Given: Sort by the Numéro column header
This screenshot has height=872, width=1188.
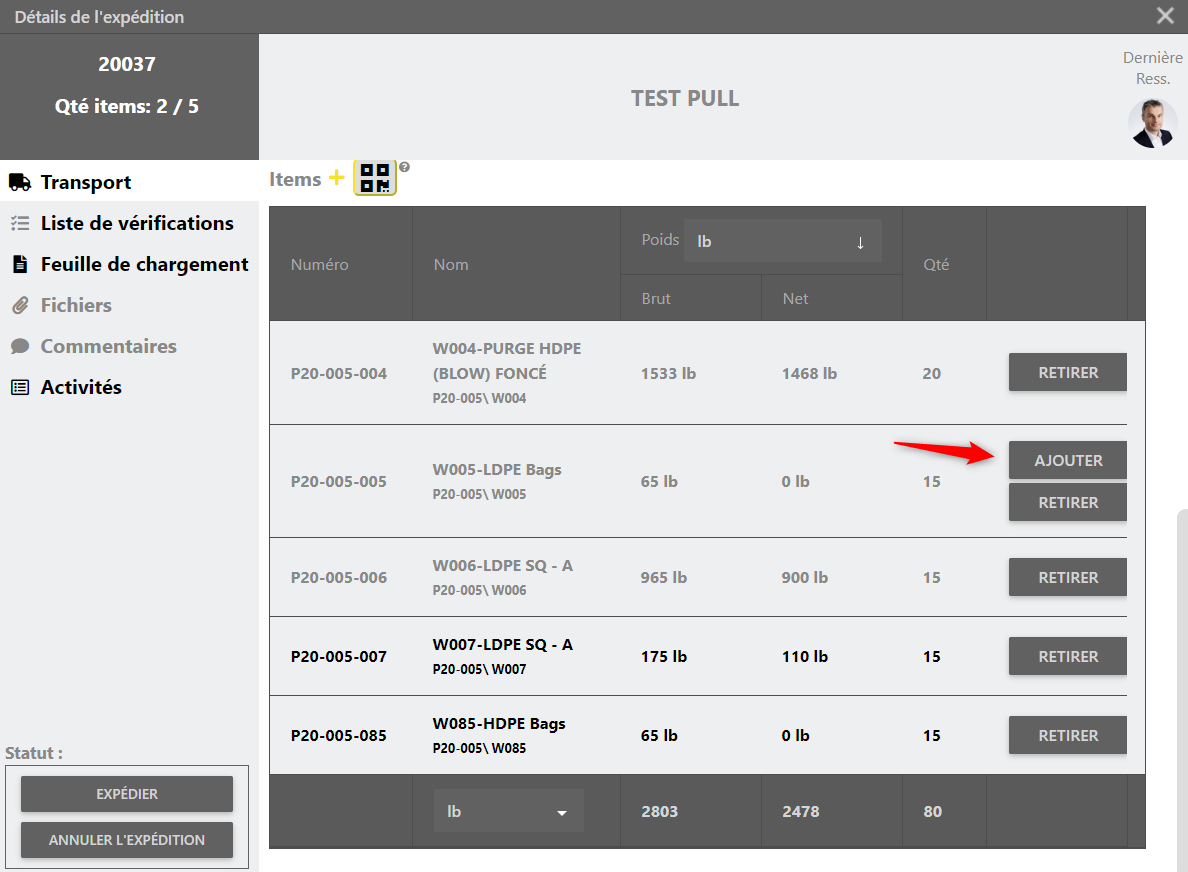Looking at the screenshot, I should (320, 264).
